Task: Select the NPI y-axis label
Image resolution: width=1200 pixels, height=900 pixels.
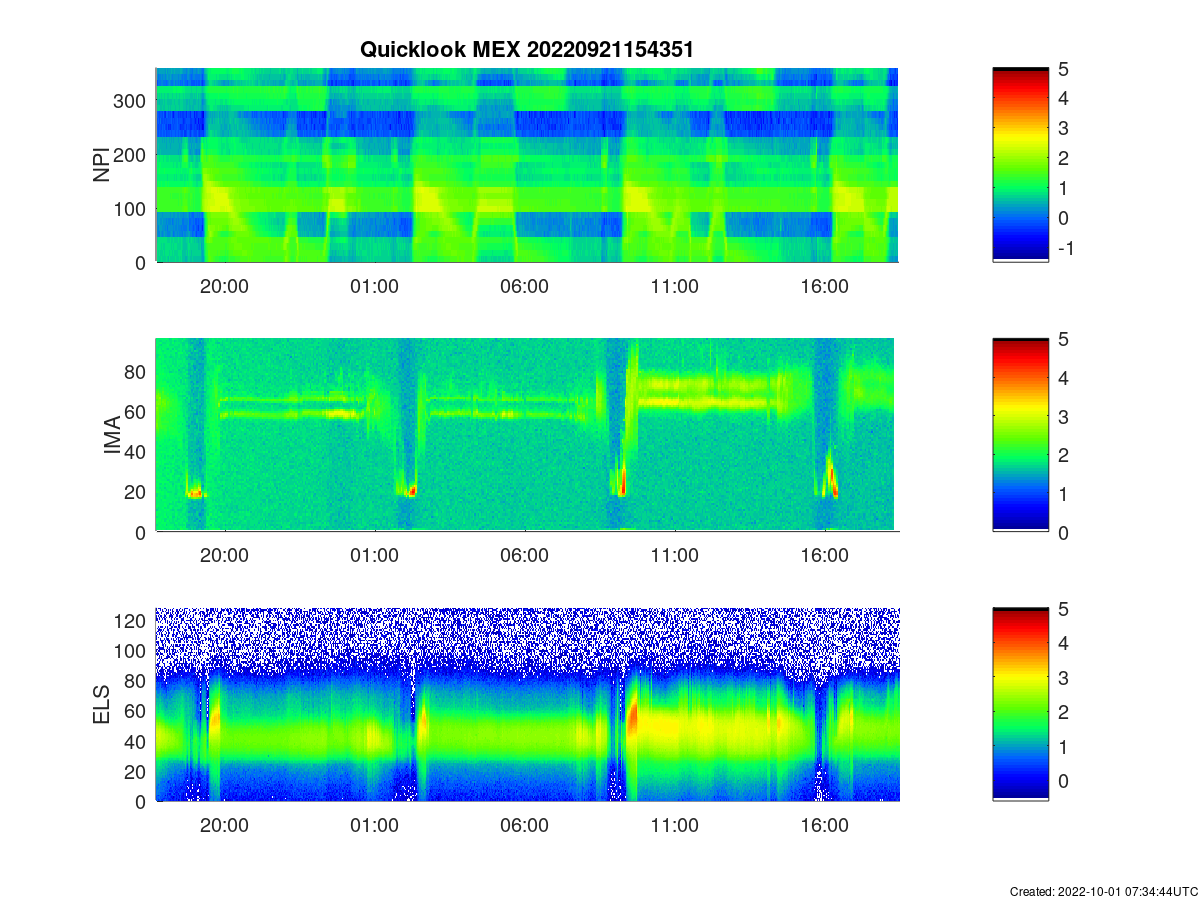Action: pos(102,165)
